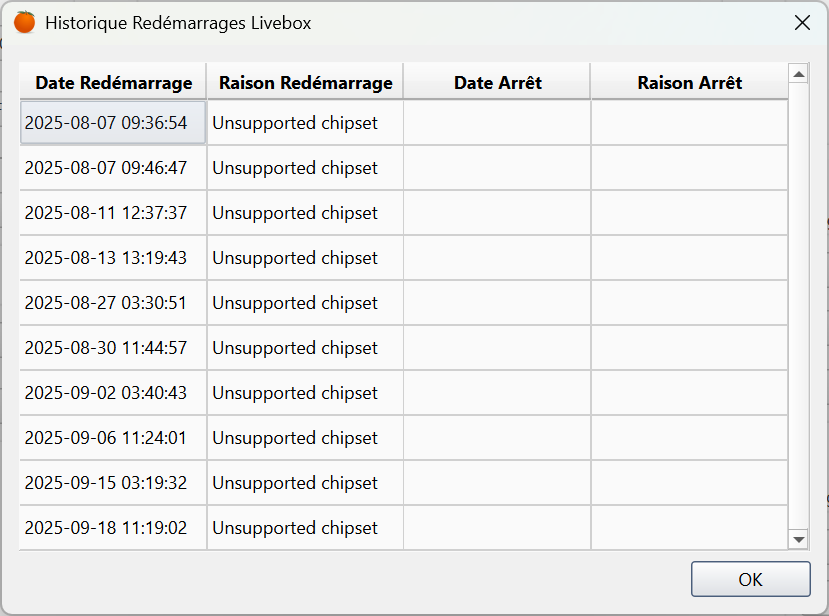829x616 pixels.
Task: Select the 2025-08-07 09:36:54 restart entry
Action: pos(112,122)
